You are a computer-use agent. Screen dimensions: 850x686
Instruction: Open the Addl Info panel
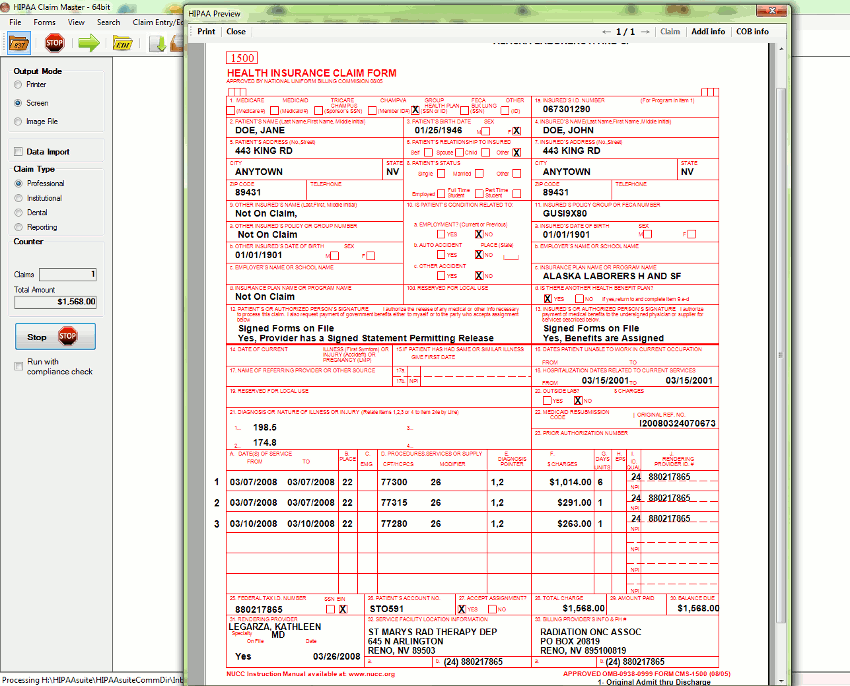pos(710,32)
